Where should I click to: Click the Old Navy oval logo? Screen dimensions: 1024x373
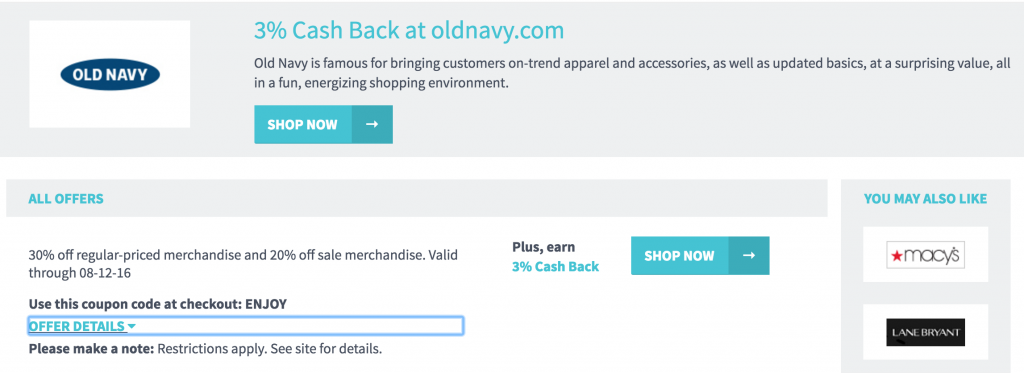tap(110, 74)
